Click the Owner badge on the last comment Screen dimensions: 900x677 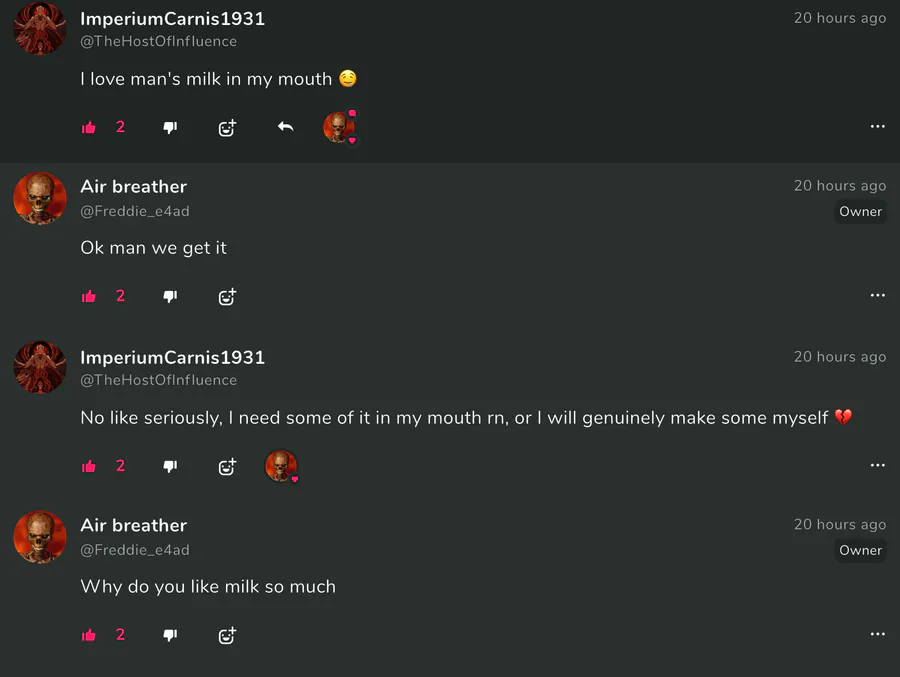[x=860, y=550]
